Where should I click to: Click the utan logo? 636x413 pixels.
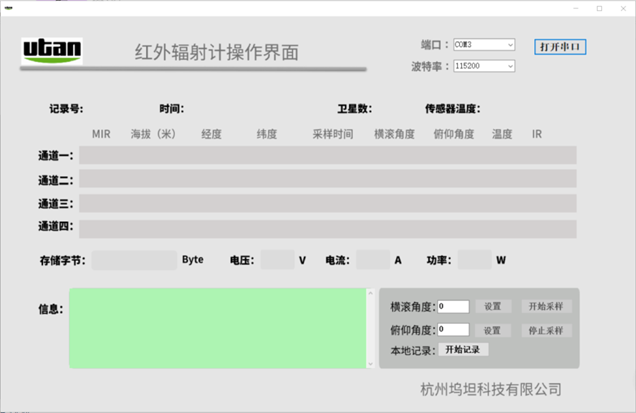53,50
